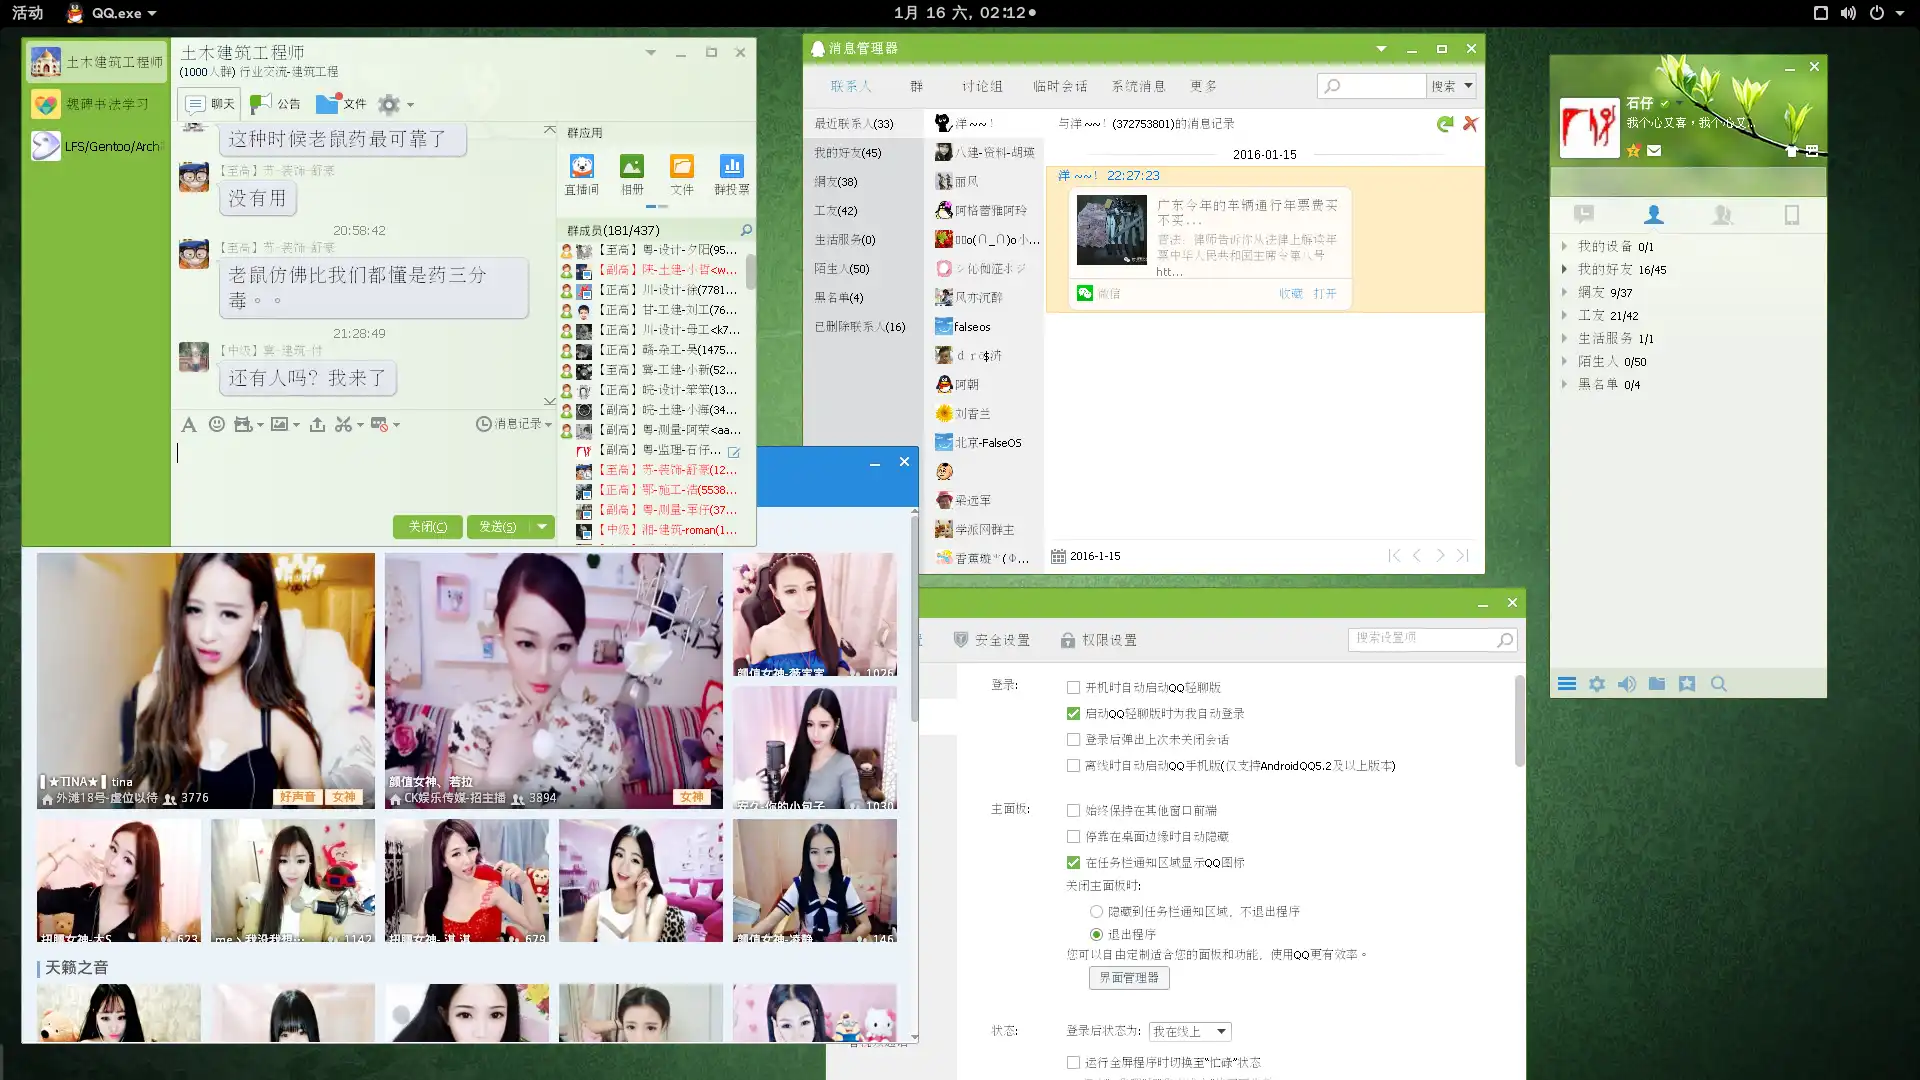Open the 权限设置 tab in settings window
Image resolution: width=1920 pixels, height=1080 pixels.
pos(1098,640)
